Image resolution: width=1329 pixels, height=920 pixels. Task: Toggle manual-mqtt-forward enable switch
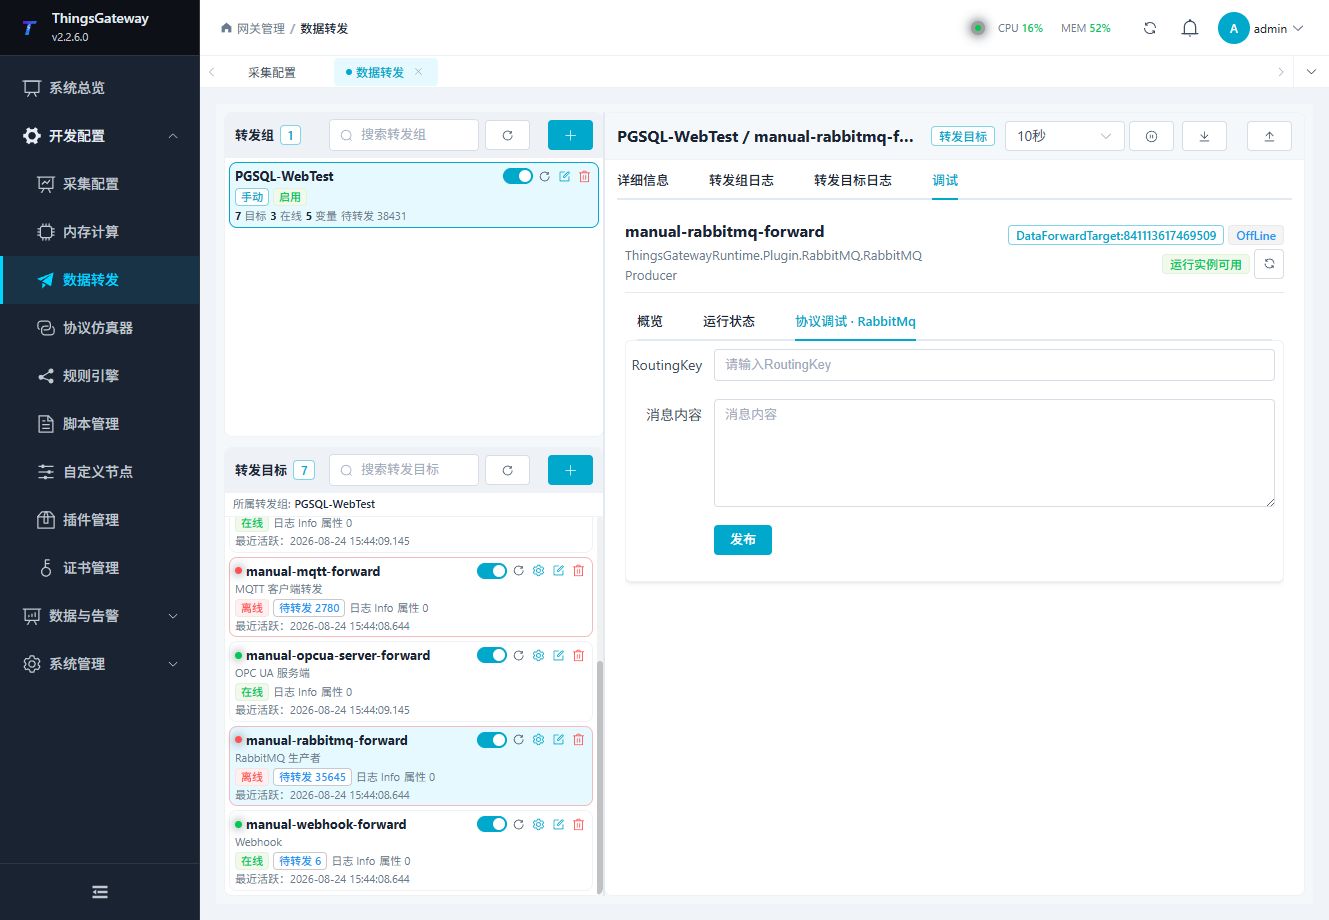491,571
